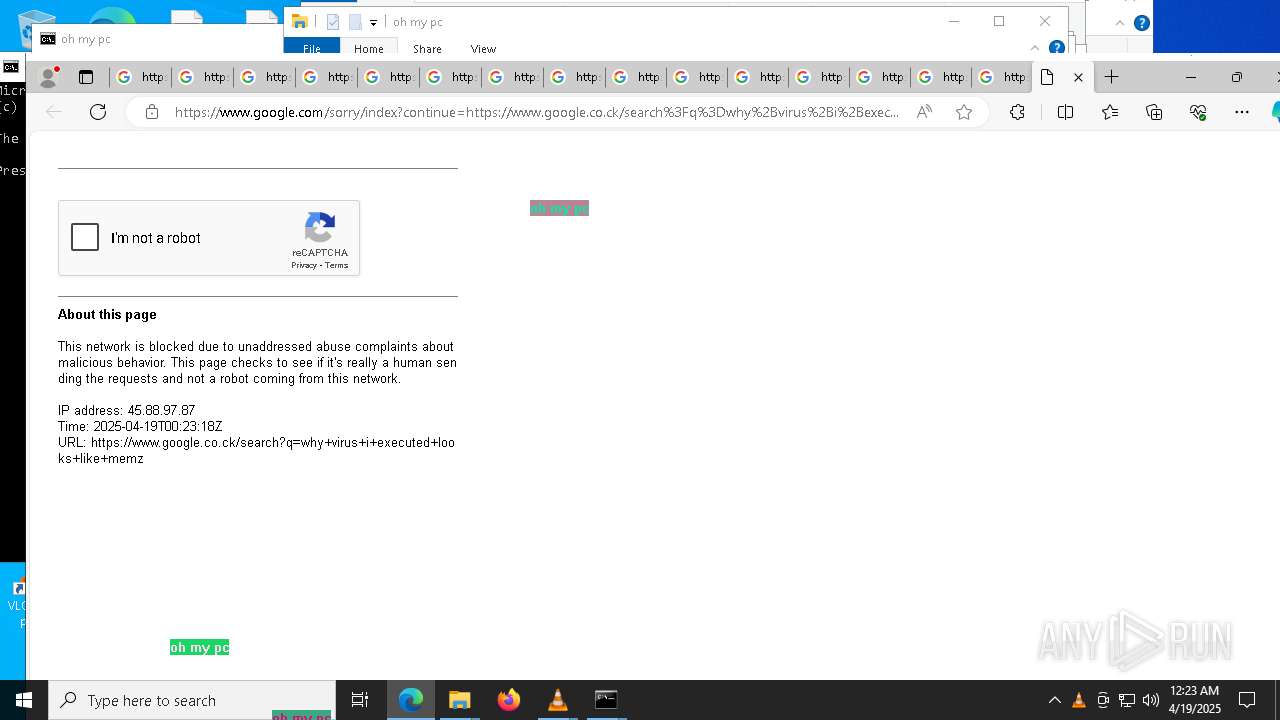Close the active Edge tab

coord(1078,77)
